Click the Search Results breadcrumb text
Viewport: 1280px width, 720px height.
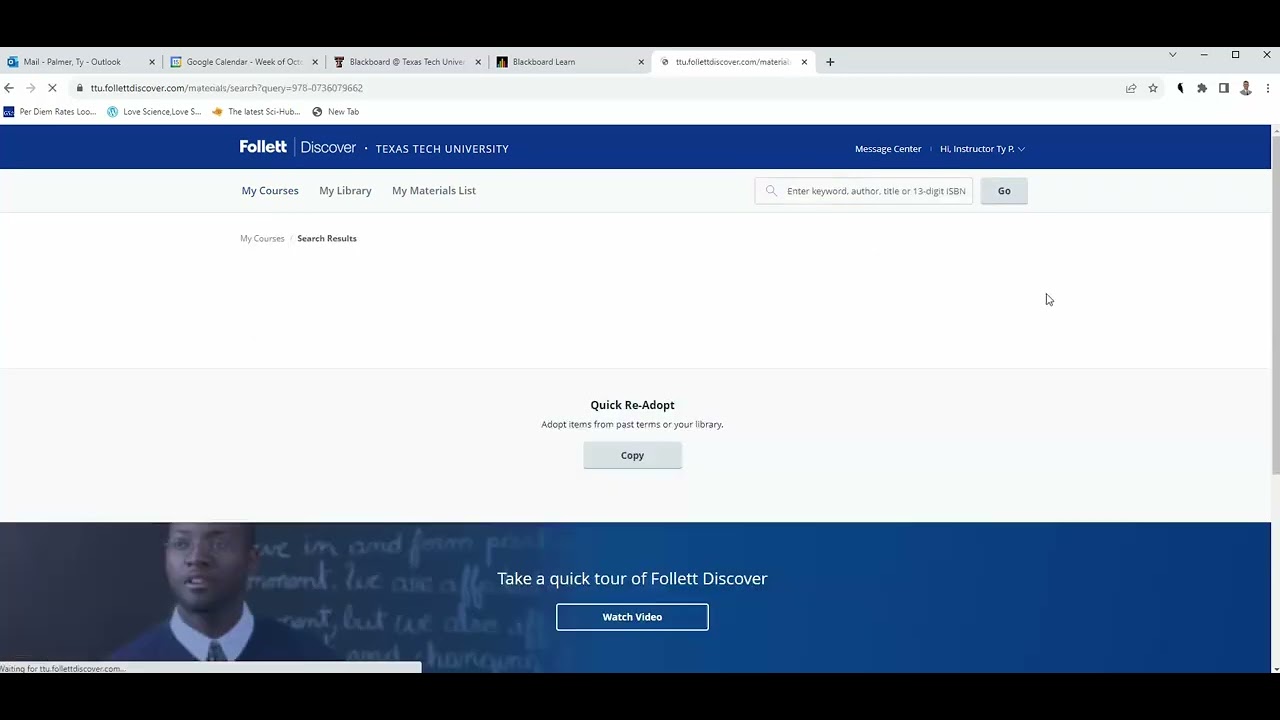click(327, 238)
